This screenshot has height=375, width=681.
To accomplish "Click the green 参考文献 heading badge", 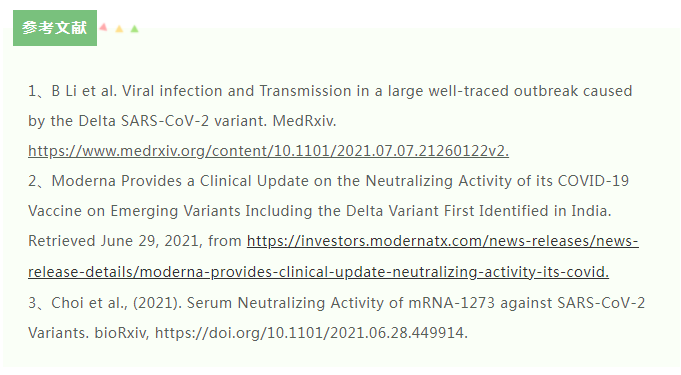I will 55,28.
